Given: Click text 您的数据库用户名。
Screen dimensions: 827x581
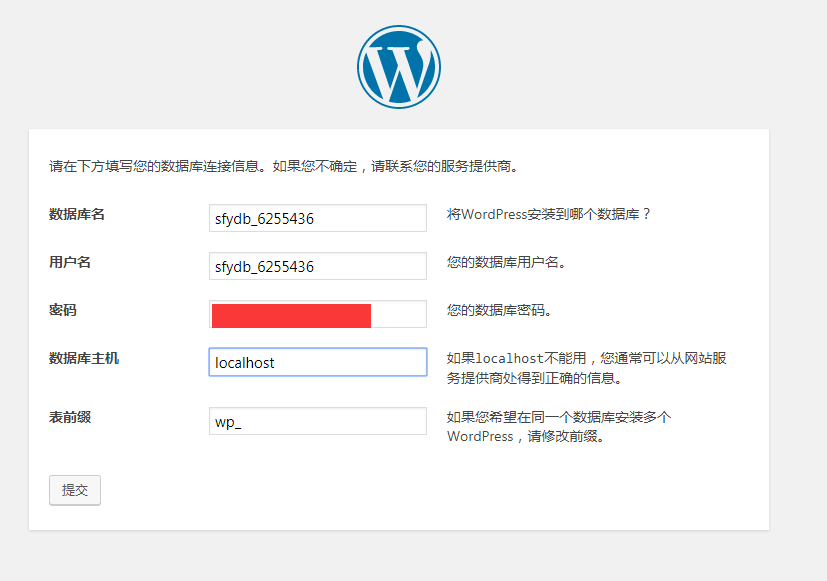Looking at the screenshot, I should click(x=506, y=262).
